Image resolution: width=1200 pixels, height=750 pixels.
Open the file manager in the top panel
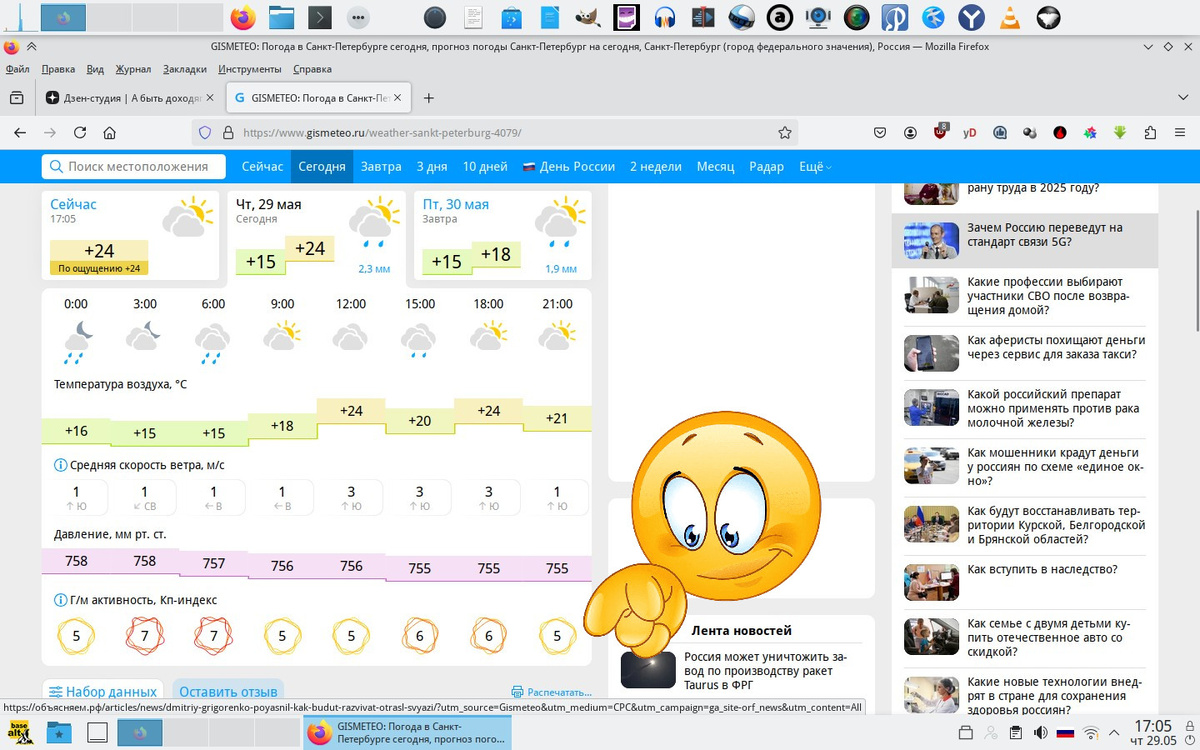pyautogui.click(x=282, y=17)
